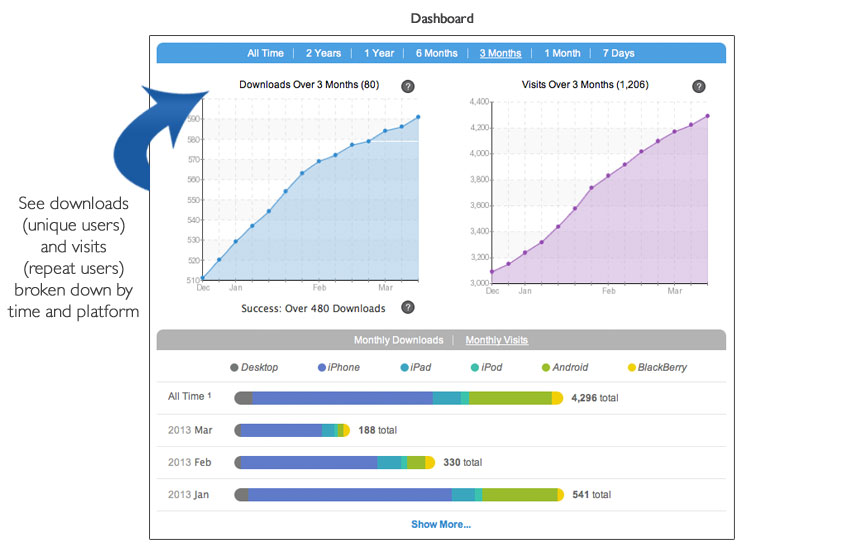856x559 pixels.
Task: Click help icon beside Visits Over 3 Months
Action: click(x=698, y=87)
